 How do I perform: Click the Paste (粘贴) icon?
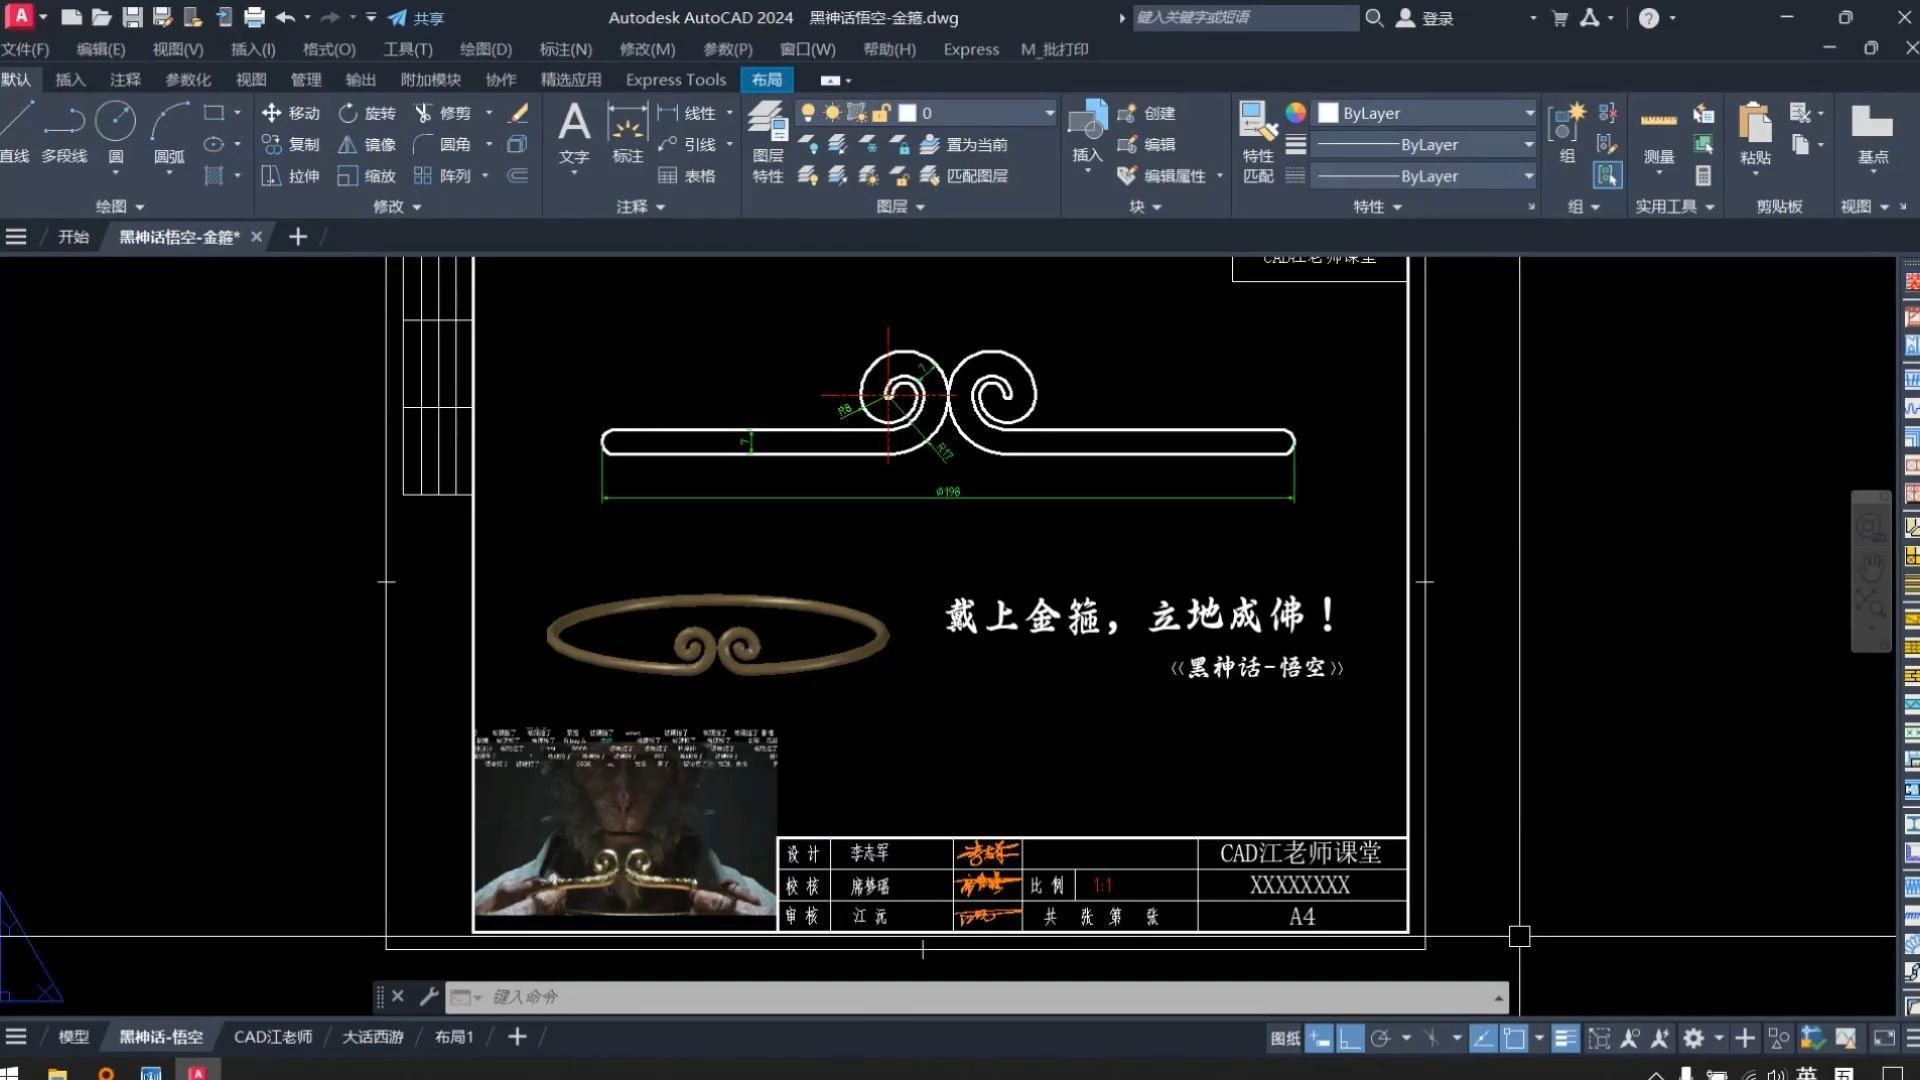pyautogui.click(x=1755, y=133)
